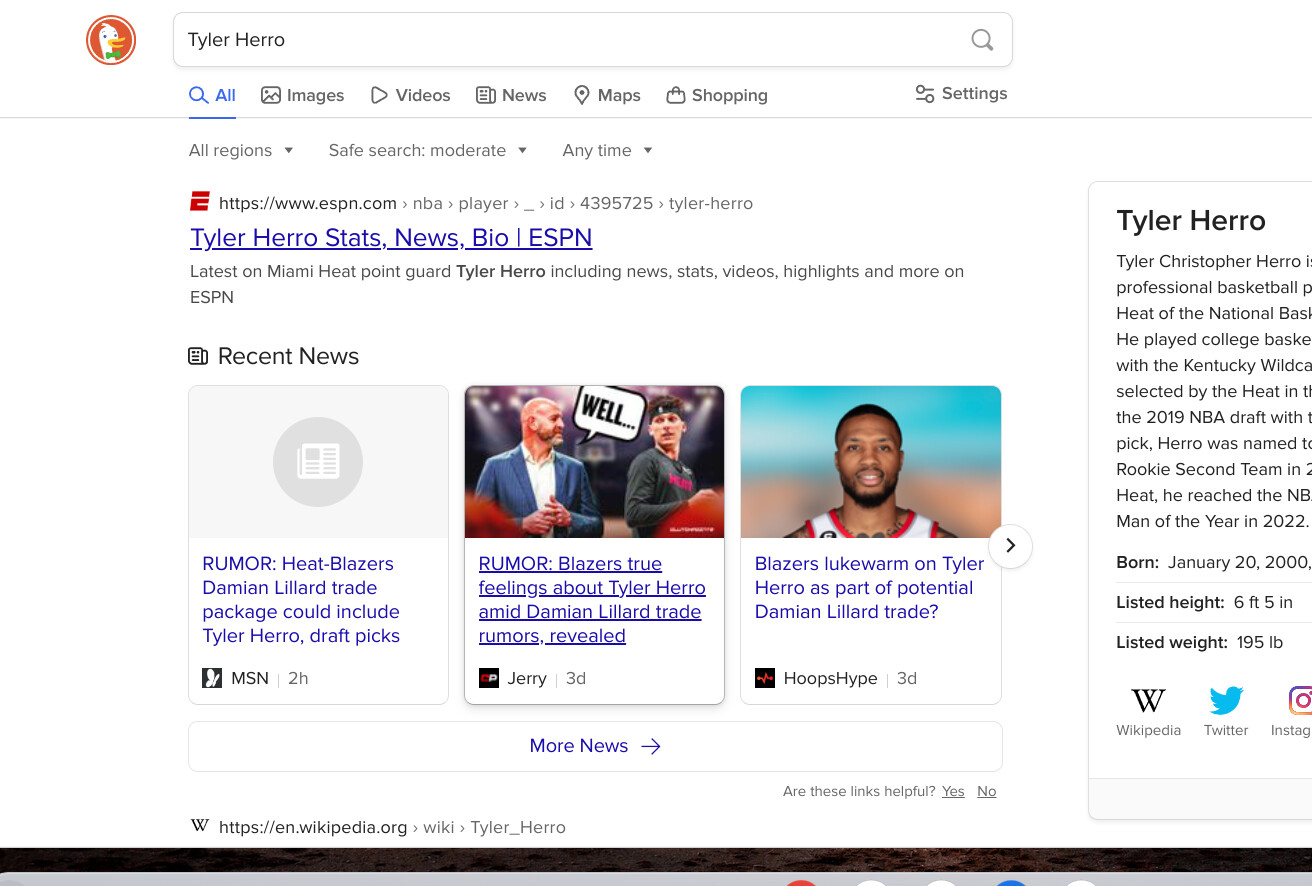
Task: Click the HoopsHype source icon
Action: coord(765,679)
